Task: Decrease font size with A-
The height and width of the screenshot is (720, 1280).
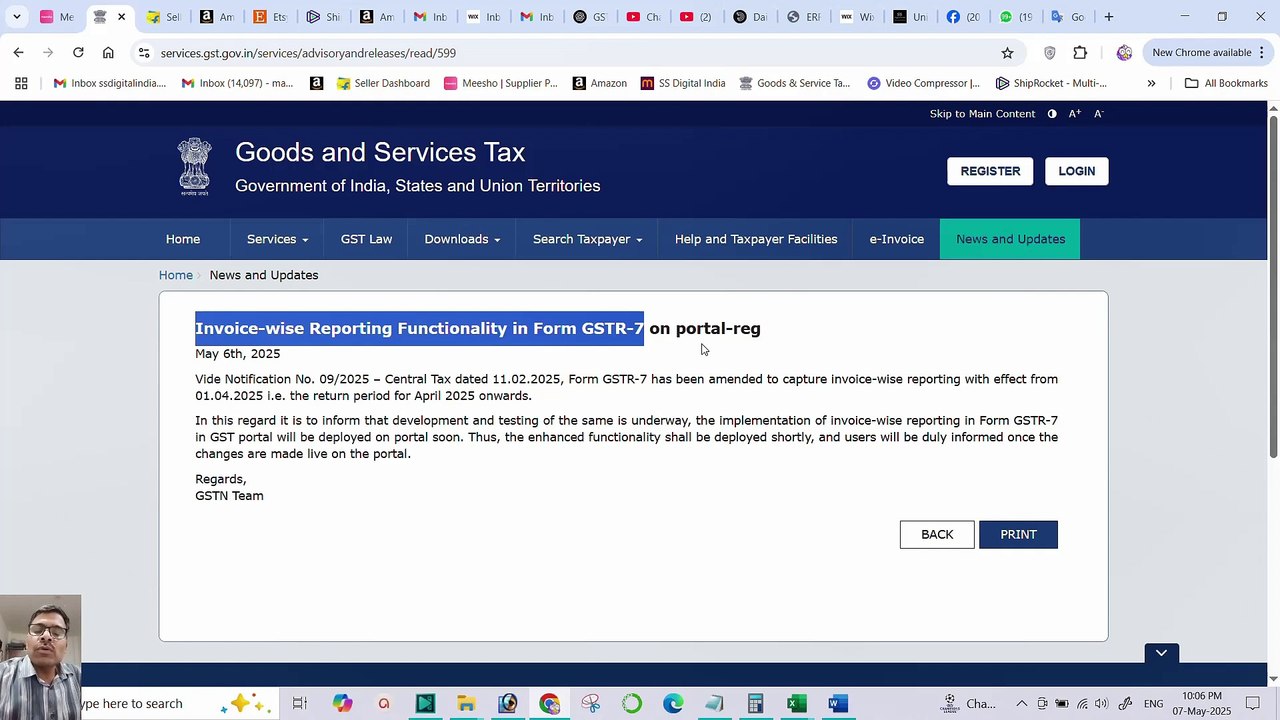Action: click(x=1098, y=114)
